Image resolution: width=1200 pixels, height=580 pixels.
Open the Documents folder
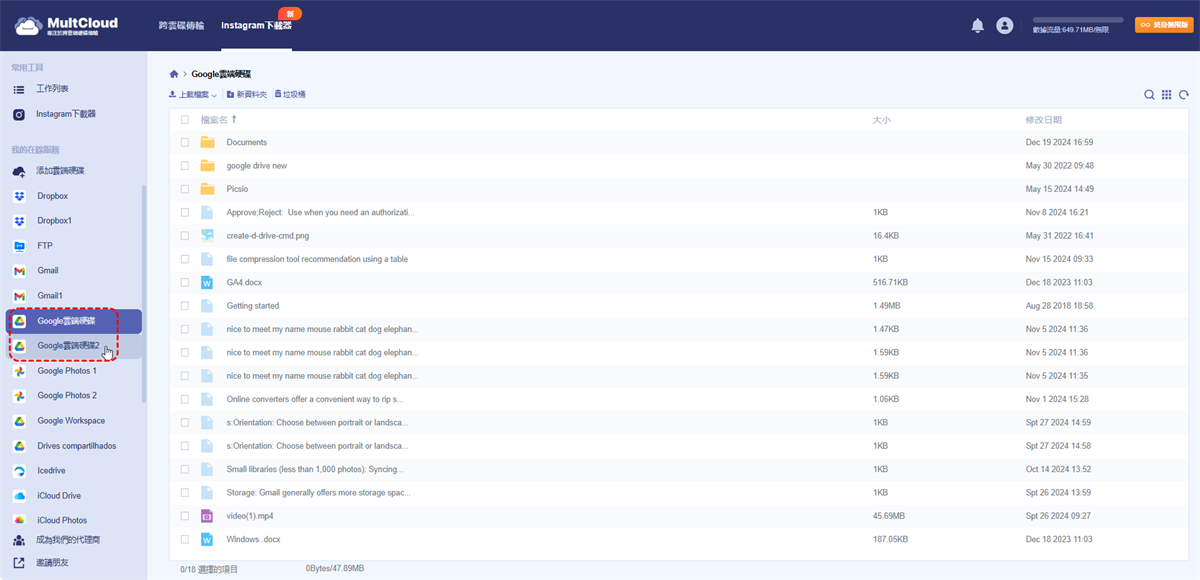point(247,143)
